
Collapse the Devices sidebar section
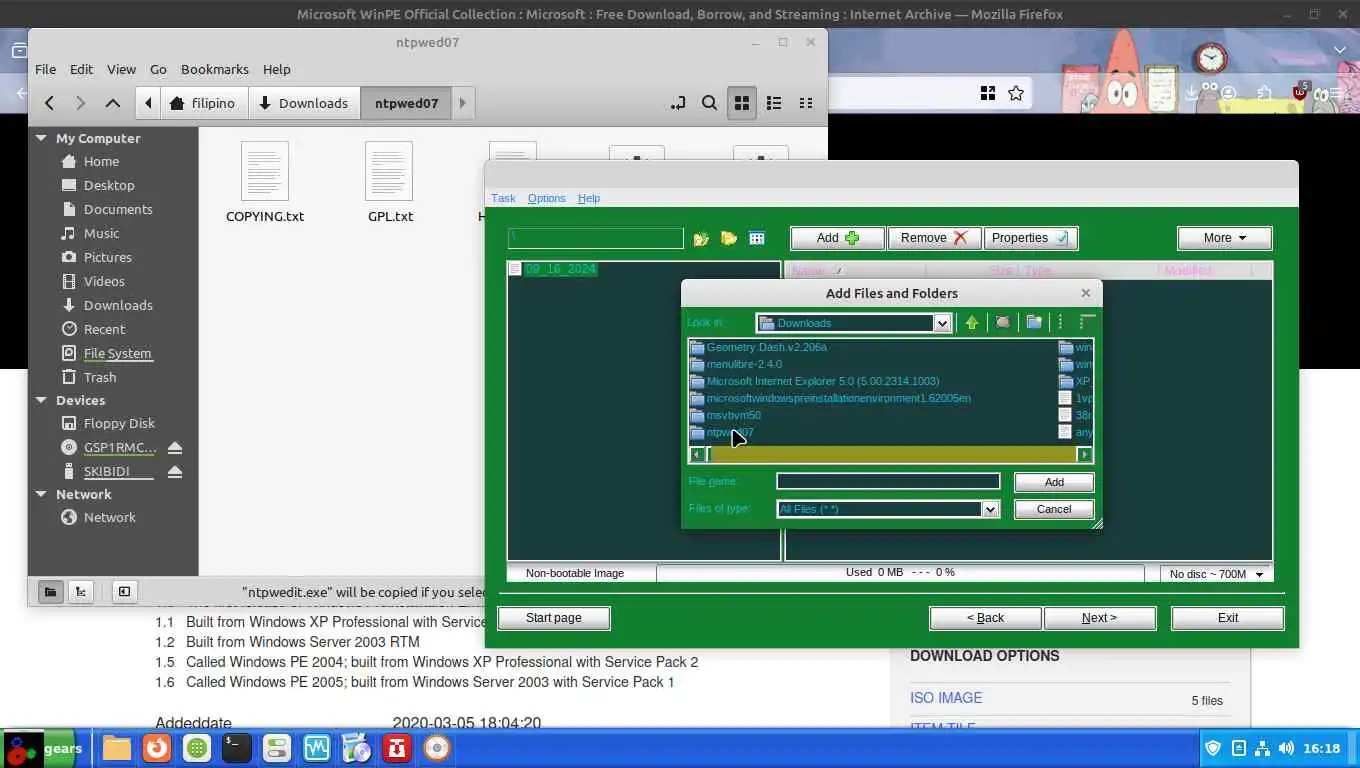click(x=41, y=400)
